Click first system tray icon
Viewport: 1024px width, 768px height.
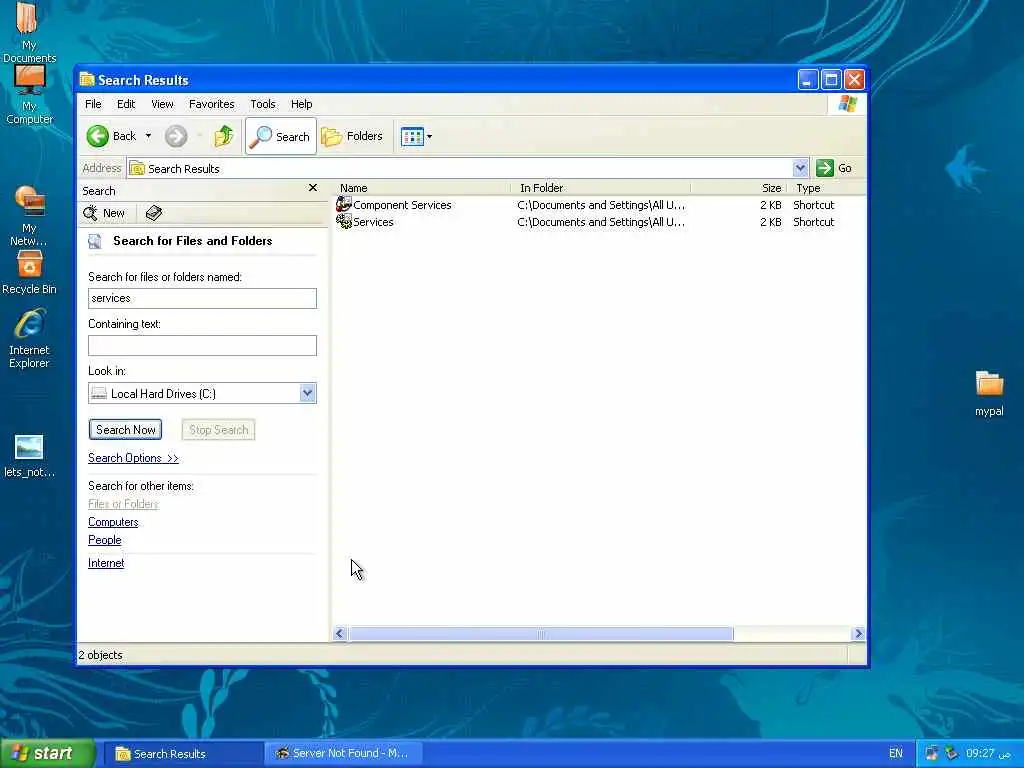(x=931, y=754)
